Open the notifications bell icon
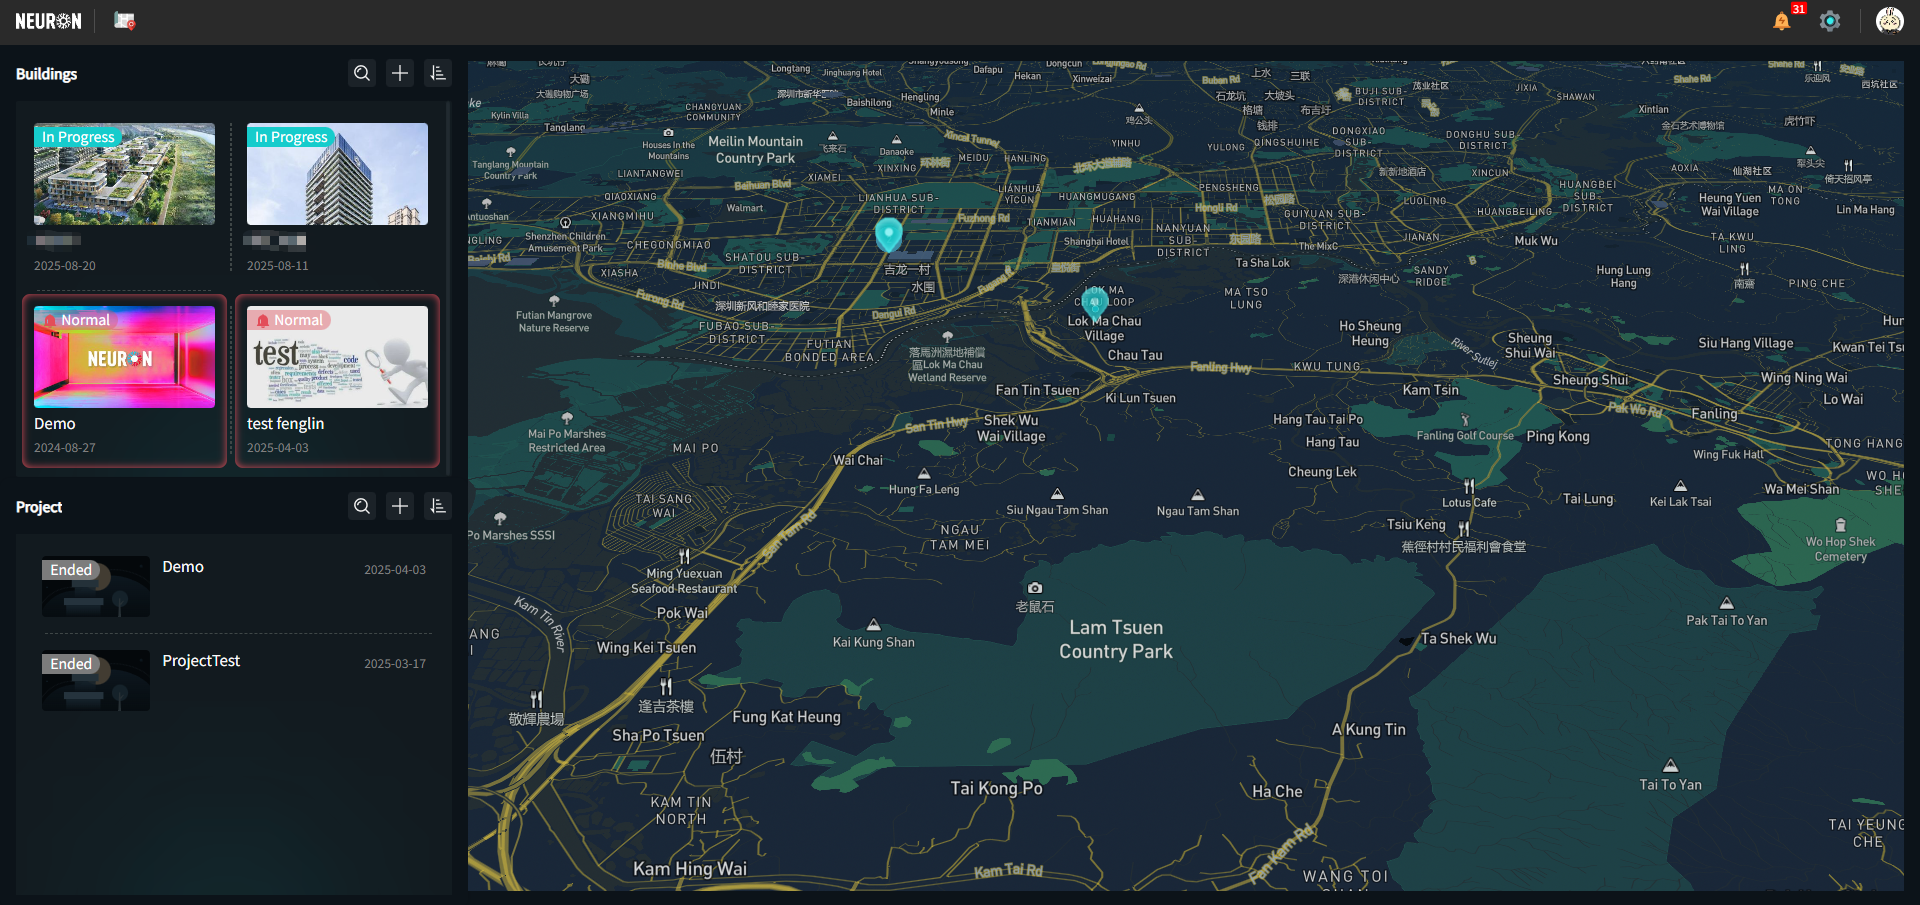The height and width of the screenshot is (905, 1920). point(1781,21)
